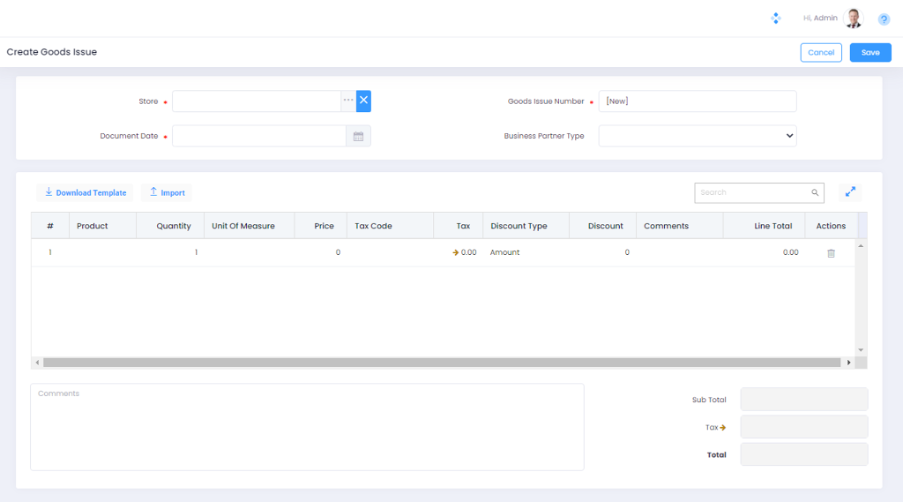Click the search magnifier icon
904x502 pixels.
(815, 193)
